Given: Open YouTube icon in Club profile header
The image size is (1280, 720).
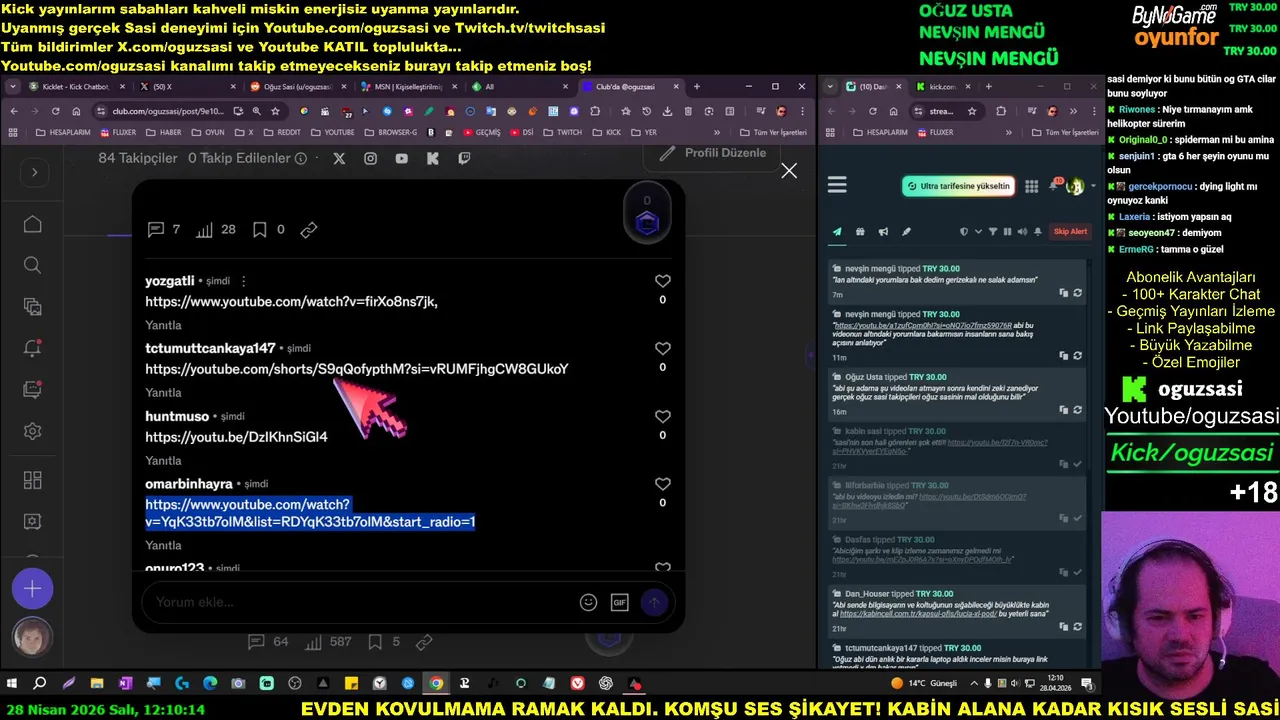Looking at the screenshot, I should pos(401,158).
